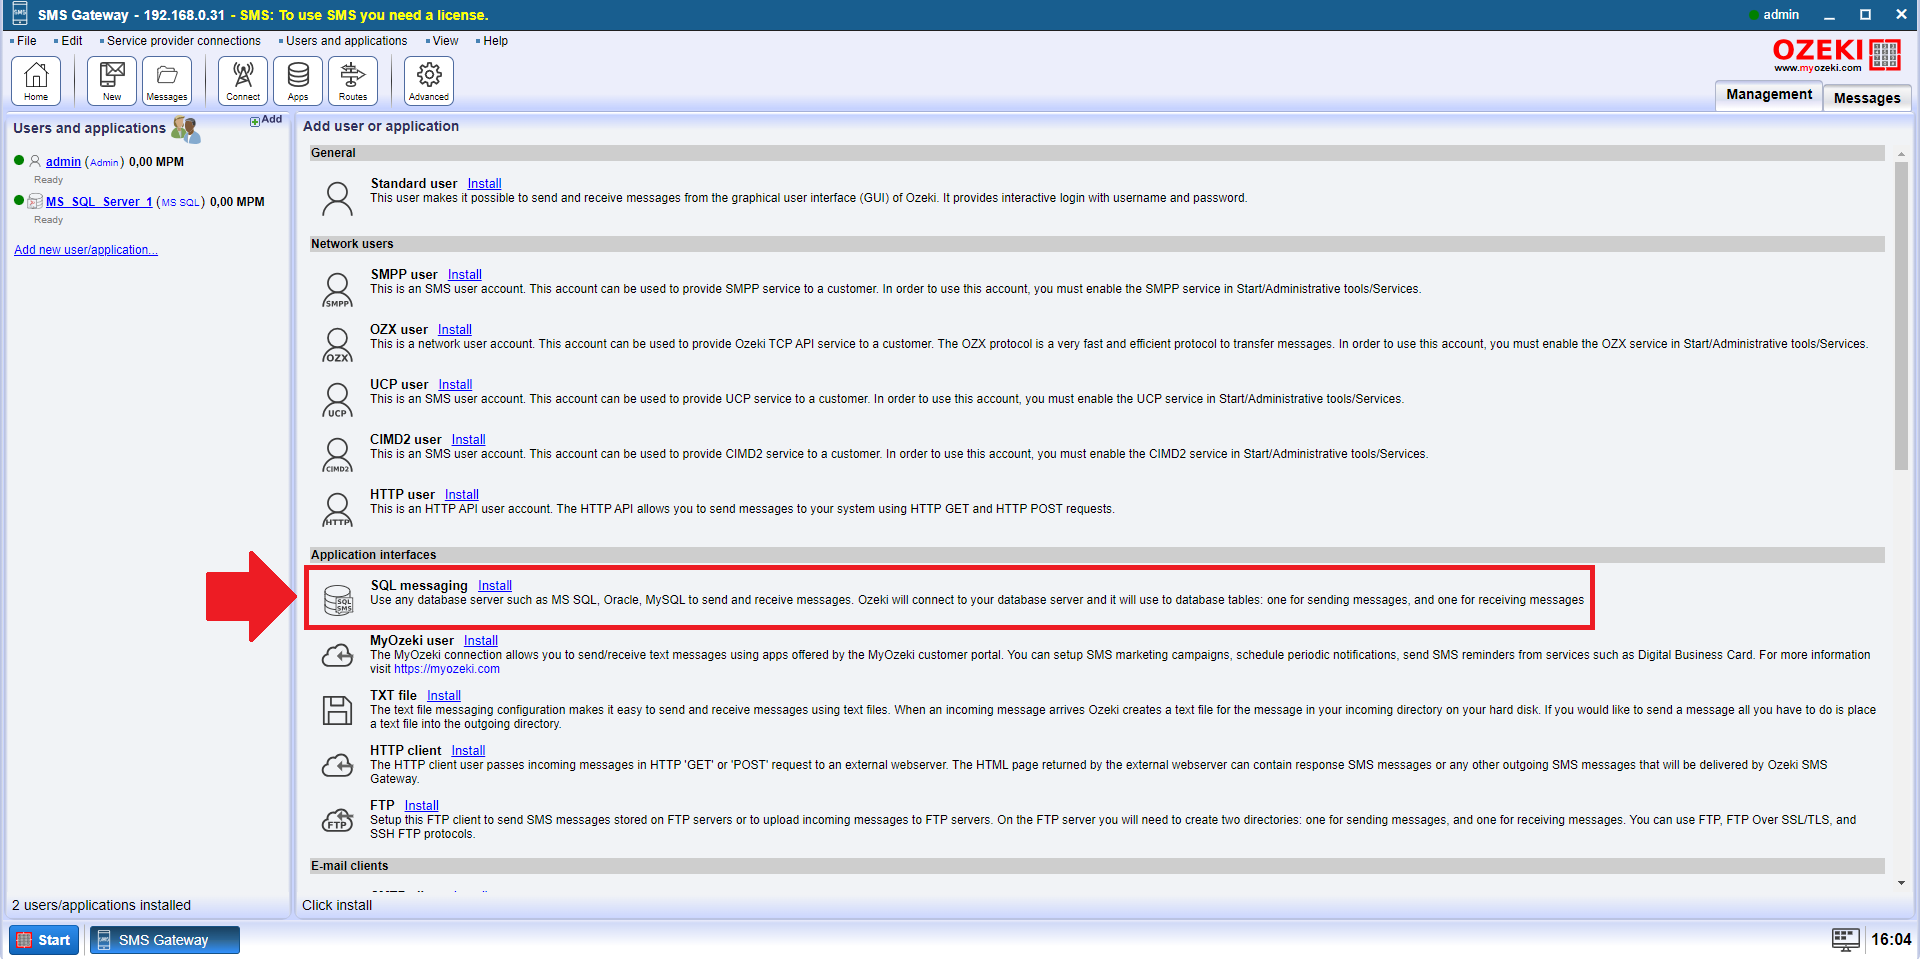Click the Add new user/application link
1920x959 pixels.
pos(86,250)
